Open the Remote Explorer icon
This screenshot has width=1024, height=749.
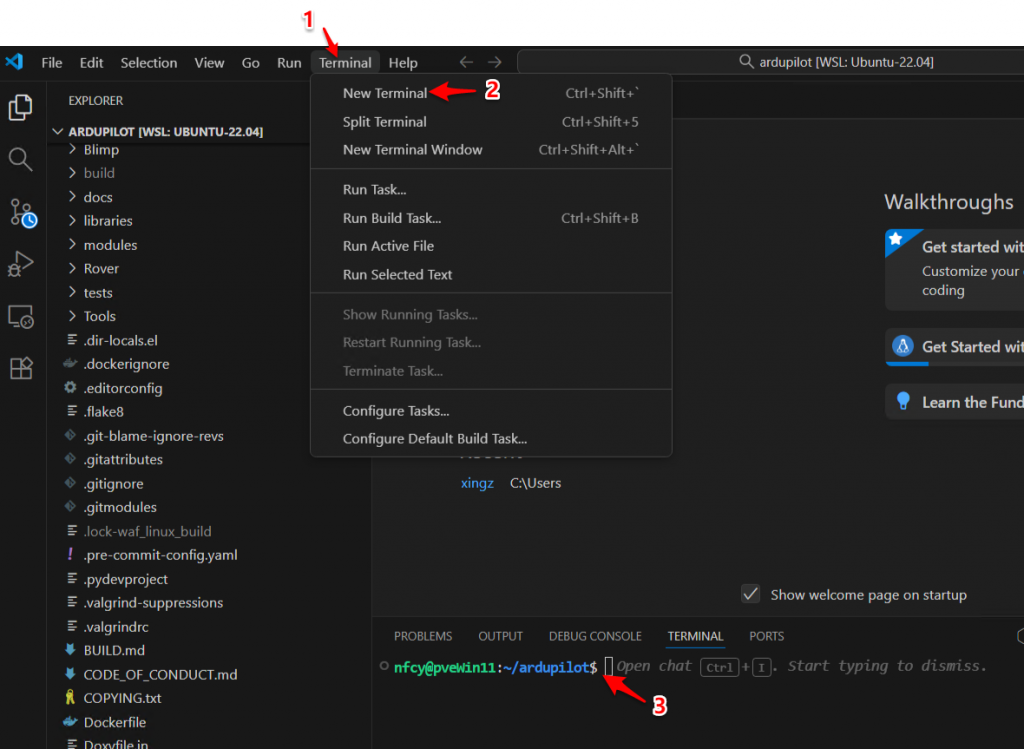click(21, 317)
